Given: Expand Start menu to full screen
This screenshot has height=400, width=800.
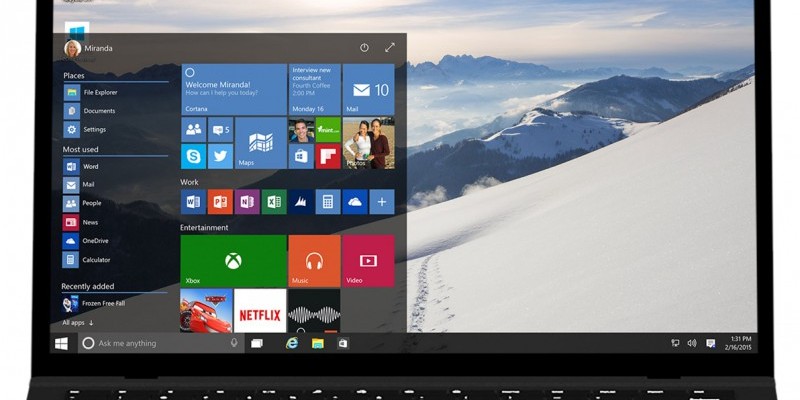Looking at the screenshot, I should click(390, 47).
